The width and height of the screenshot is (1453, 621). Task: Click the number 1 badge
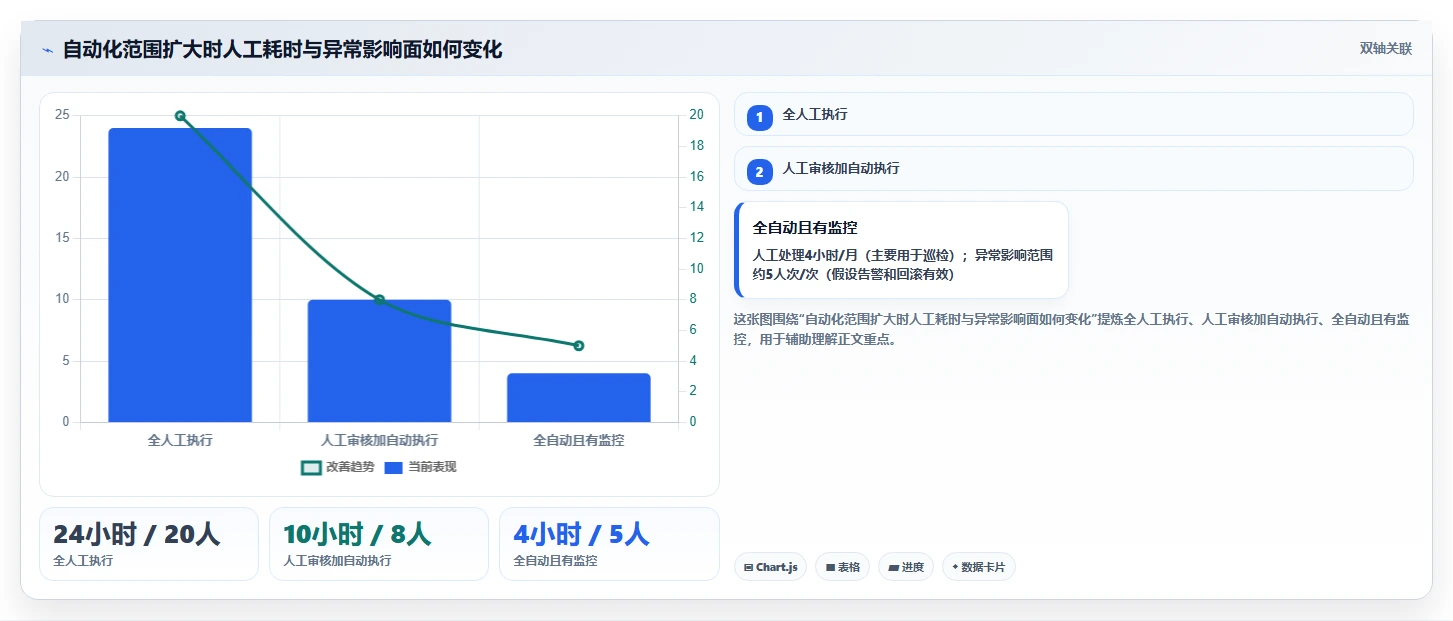(x=759, y=117)
